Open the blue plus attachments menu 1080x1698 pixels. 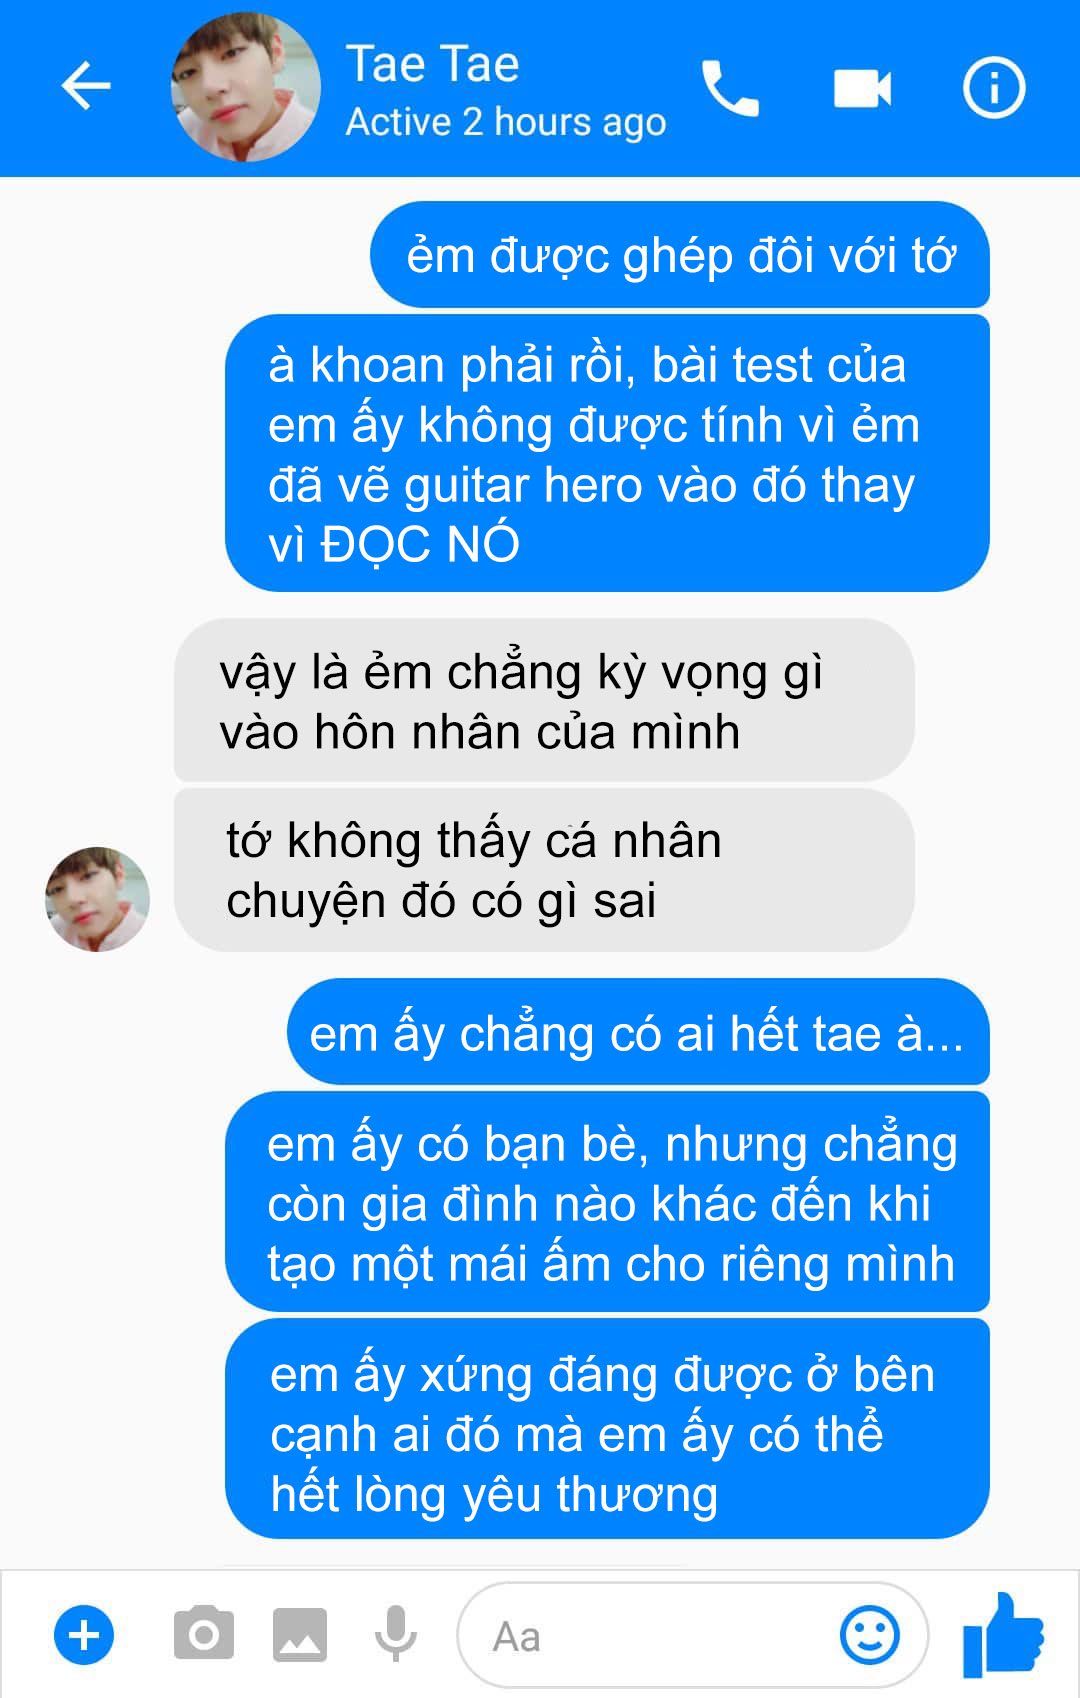(x=84, y=1636)
